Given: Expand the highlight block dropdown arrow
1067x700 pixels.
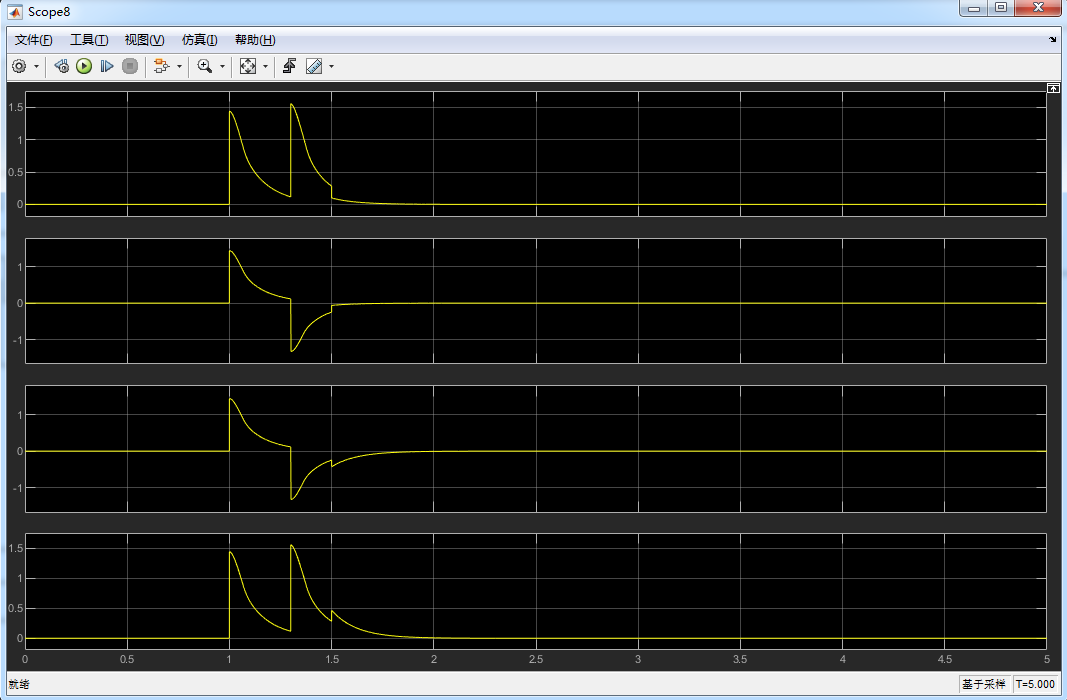Looking at the screenshot, I should (x=180, y=67).
